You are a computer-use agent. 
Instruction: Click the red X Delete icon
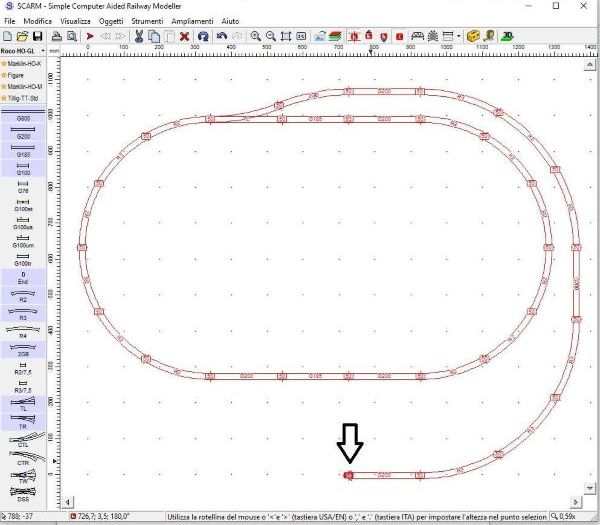click(185, 36)
